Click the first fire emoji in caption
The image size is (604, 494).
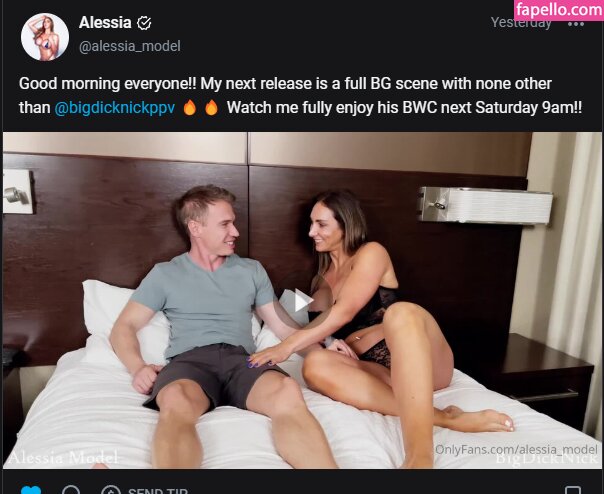tap(190, 108)
